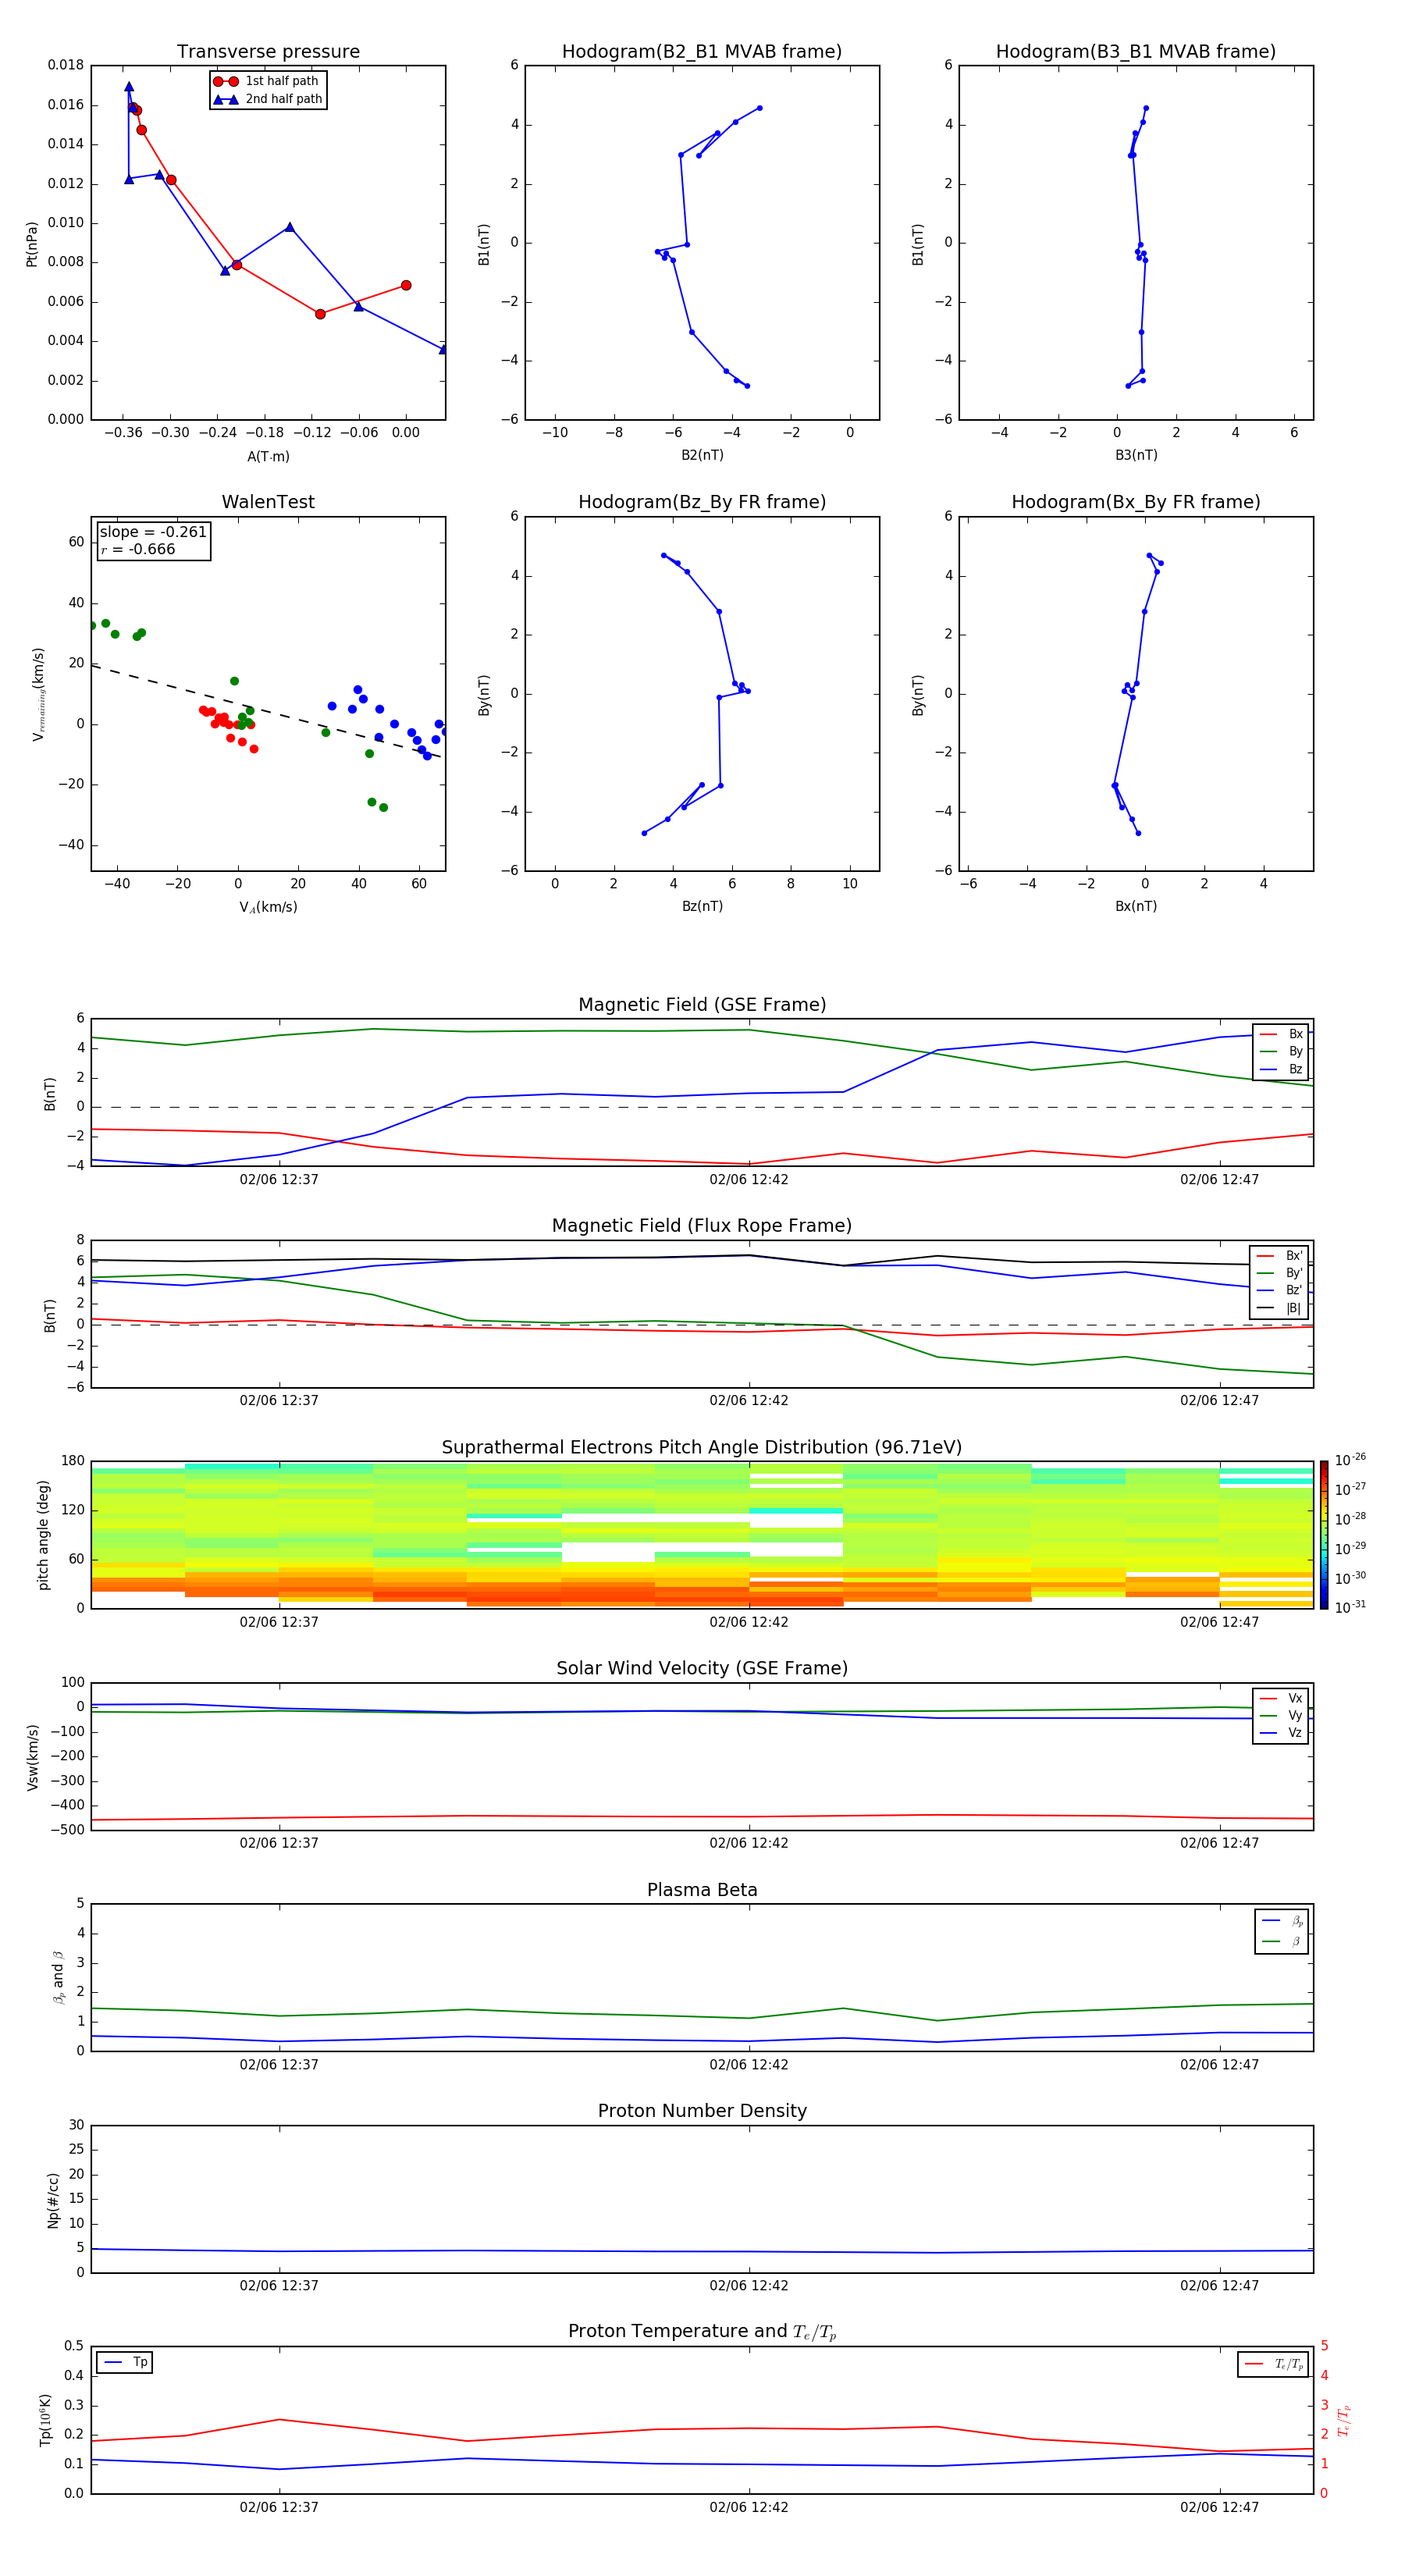The height and width of the screenshot is (2576, 1405).
Task: Click 'VA(km/s)' x-axis label in WalenTest
Action: coord(268,908)
